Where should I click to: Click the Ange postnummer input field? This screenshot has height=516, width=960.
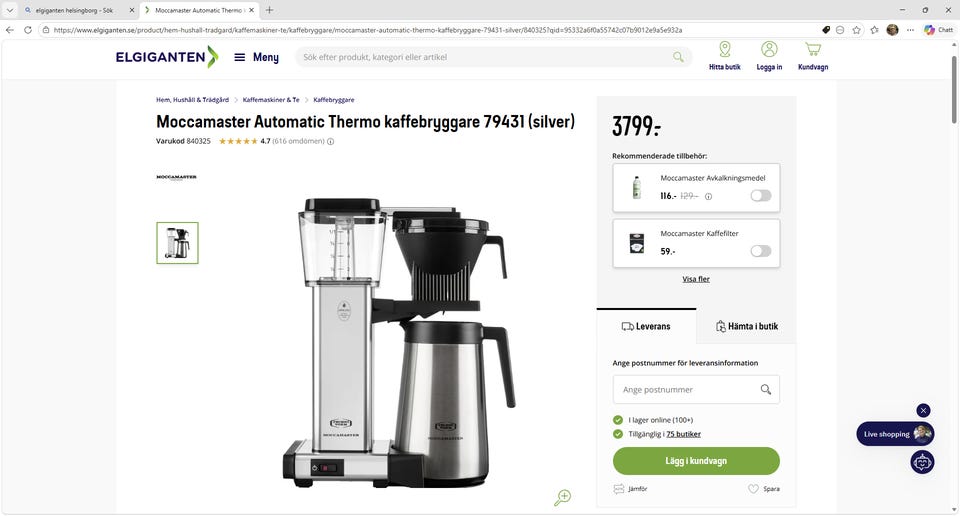(696, 389)
